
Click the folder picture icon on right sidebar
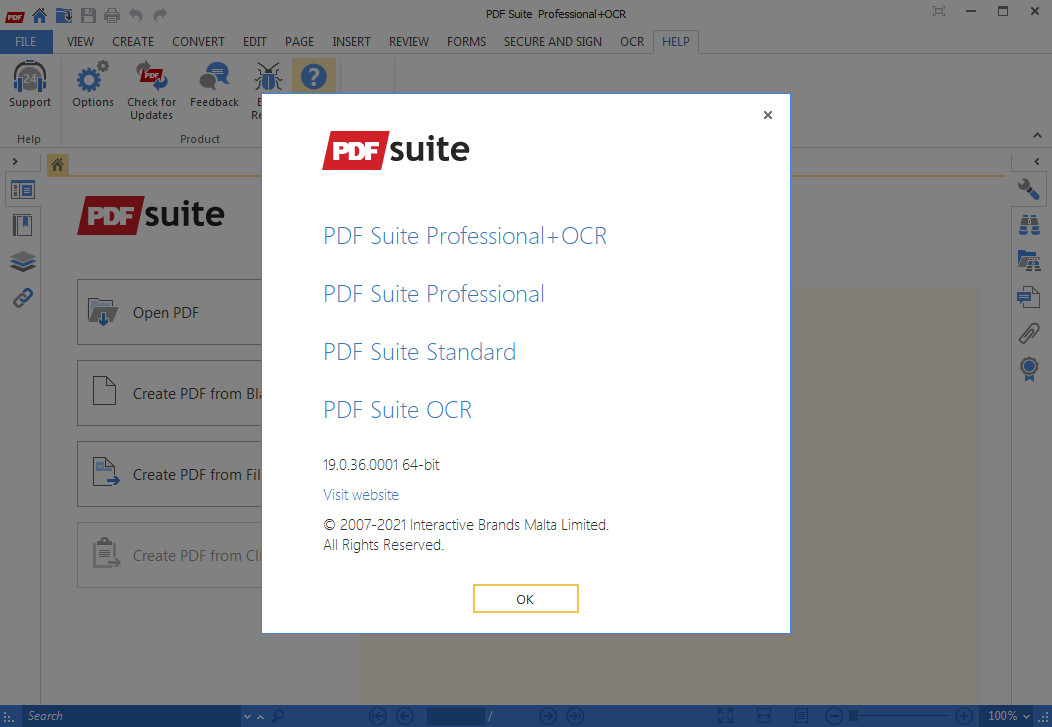[1029, 260]
